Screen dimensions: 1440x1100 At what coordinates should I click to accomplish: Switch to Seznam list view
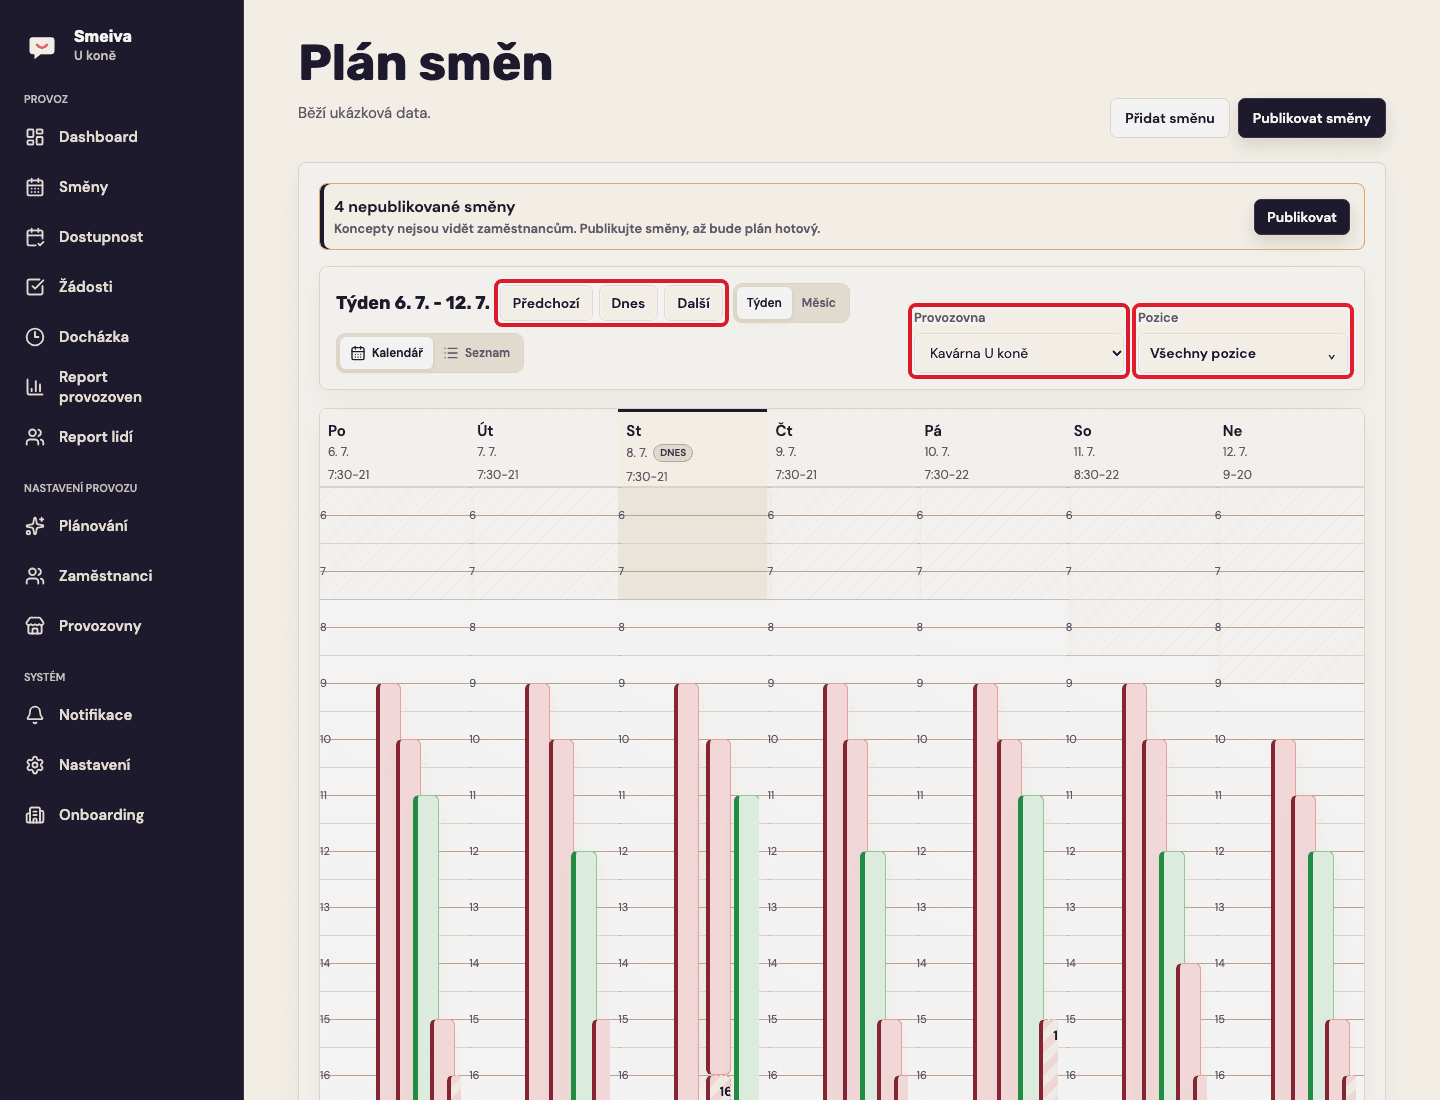coord(477,353)
